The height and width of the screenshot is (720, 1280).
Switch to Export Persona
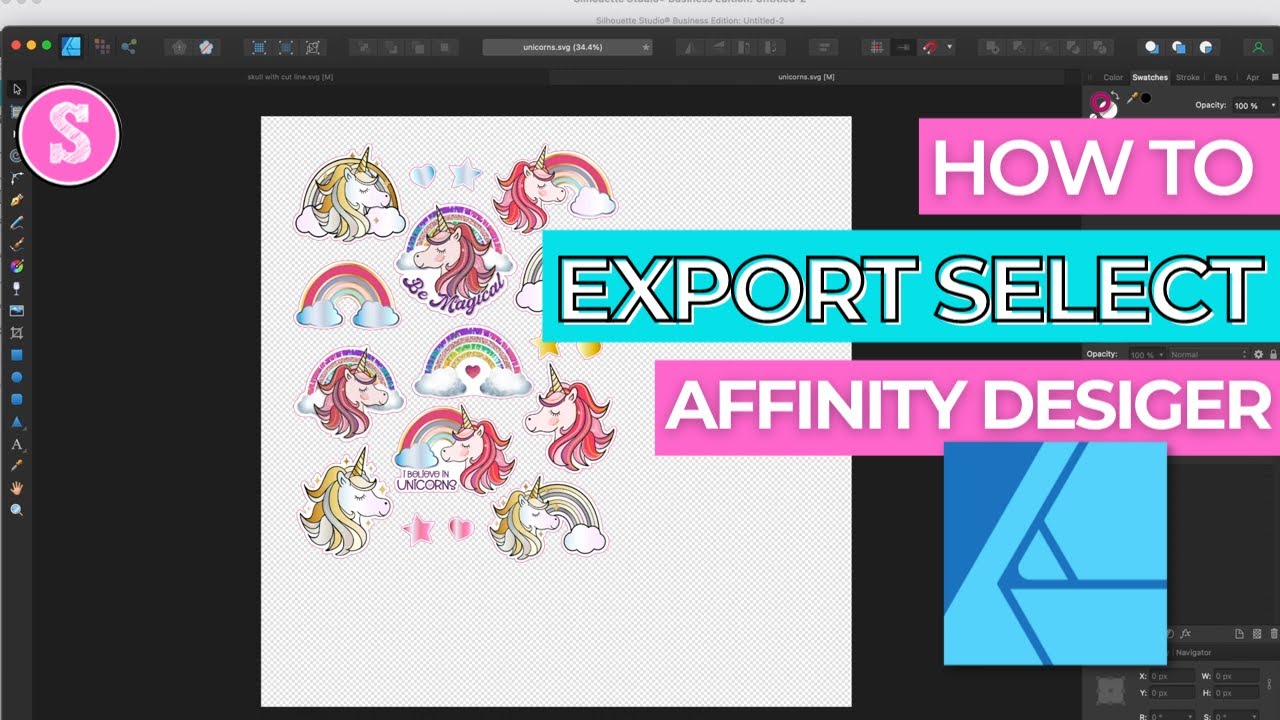point(129,46)
